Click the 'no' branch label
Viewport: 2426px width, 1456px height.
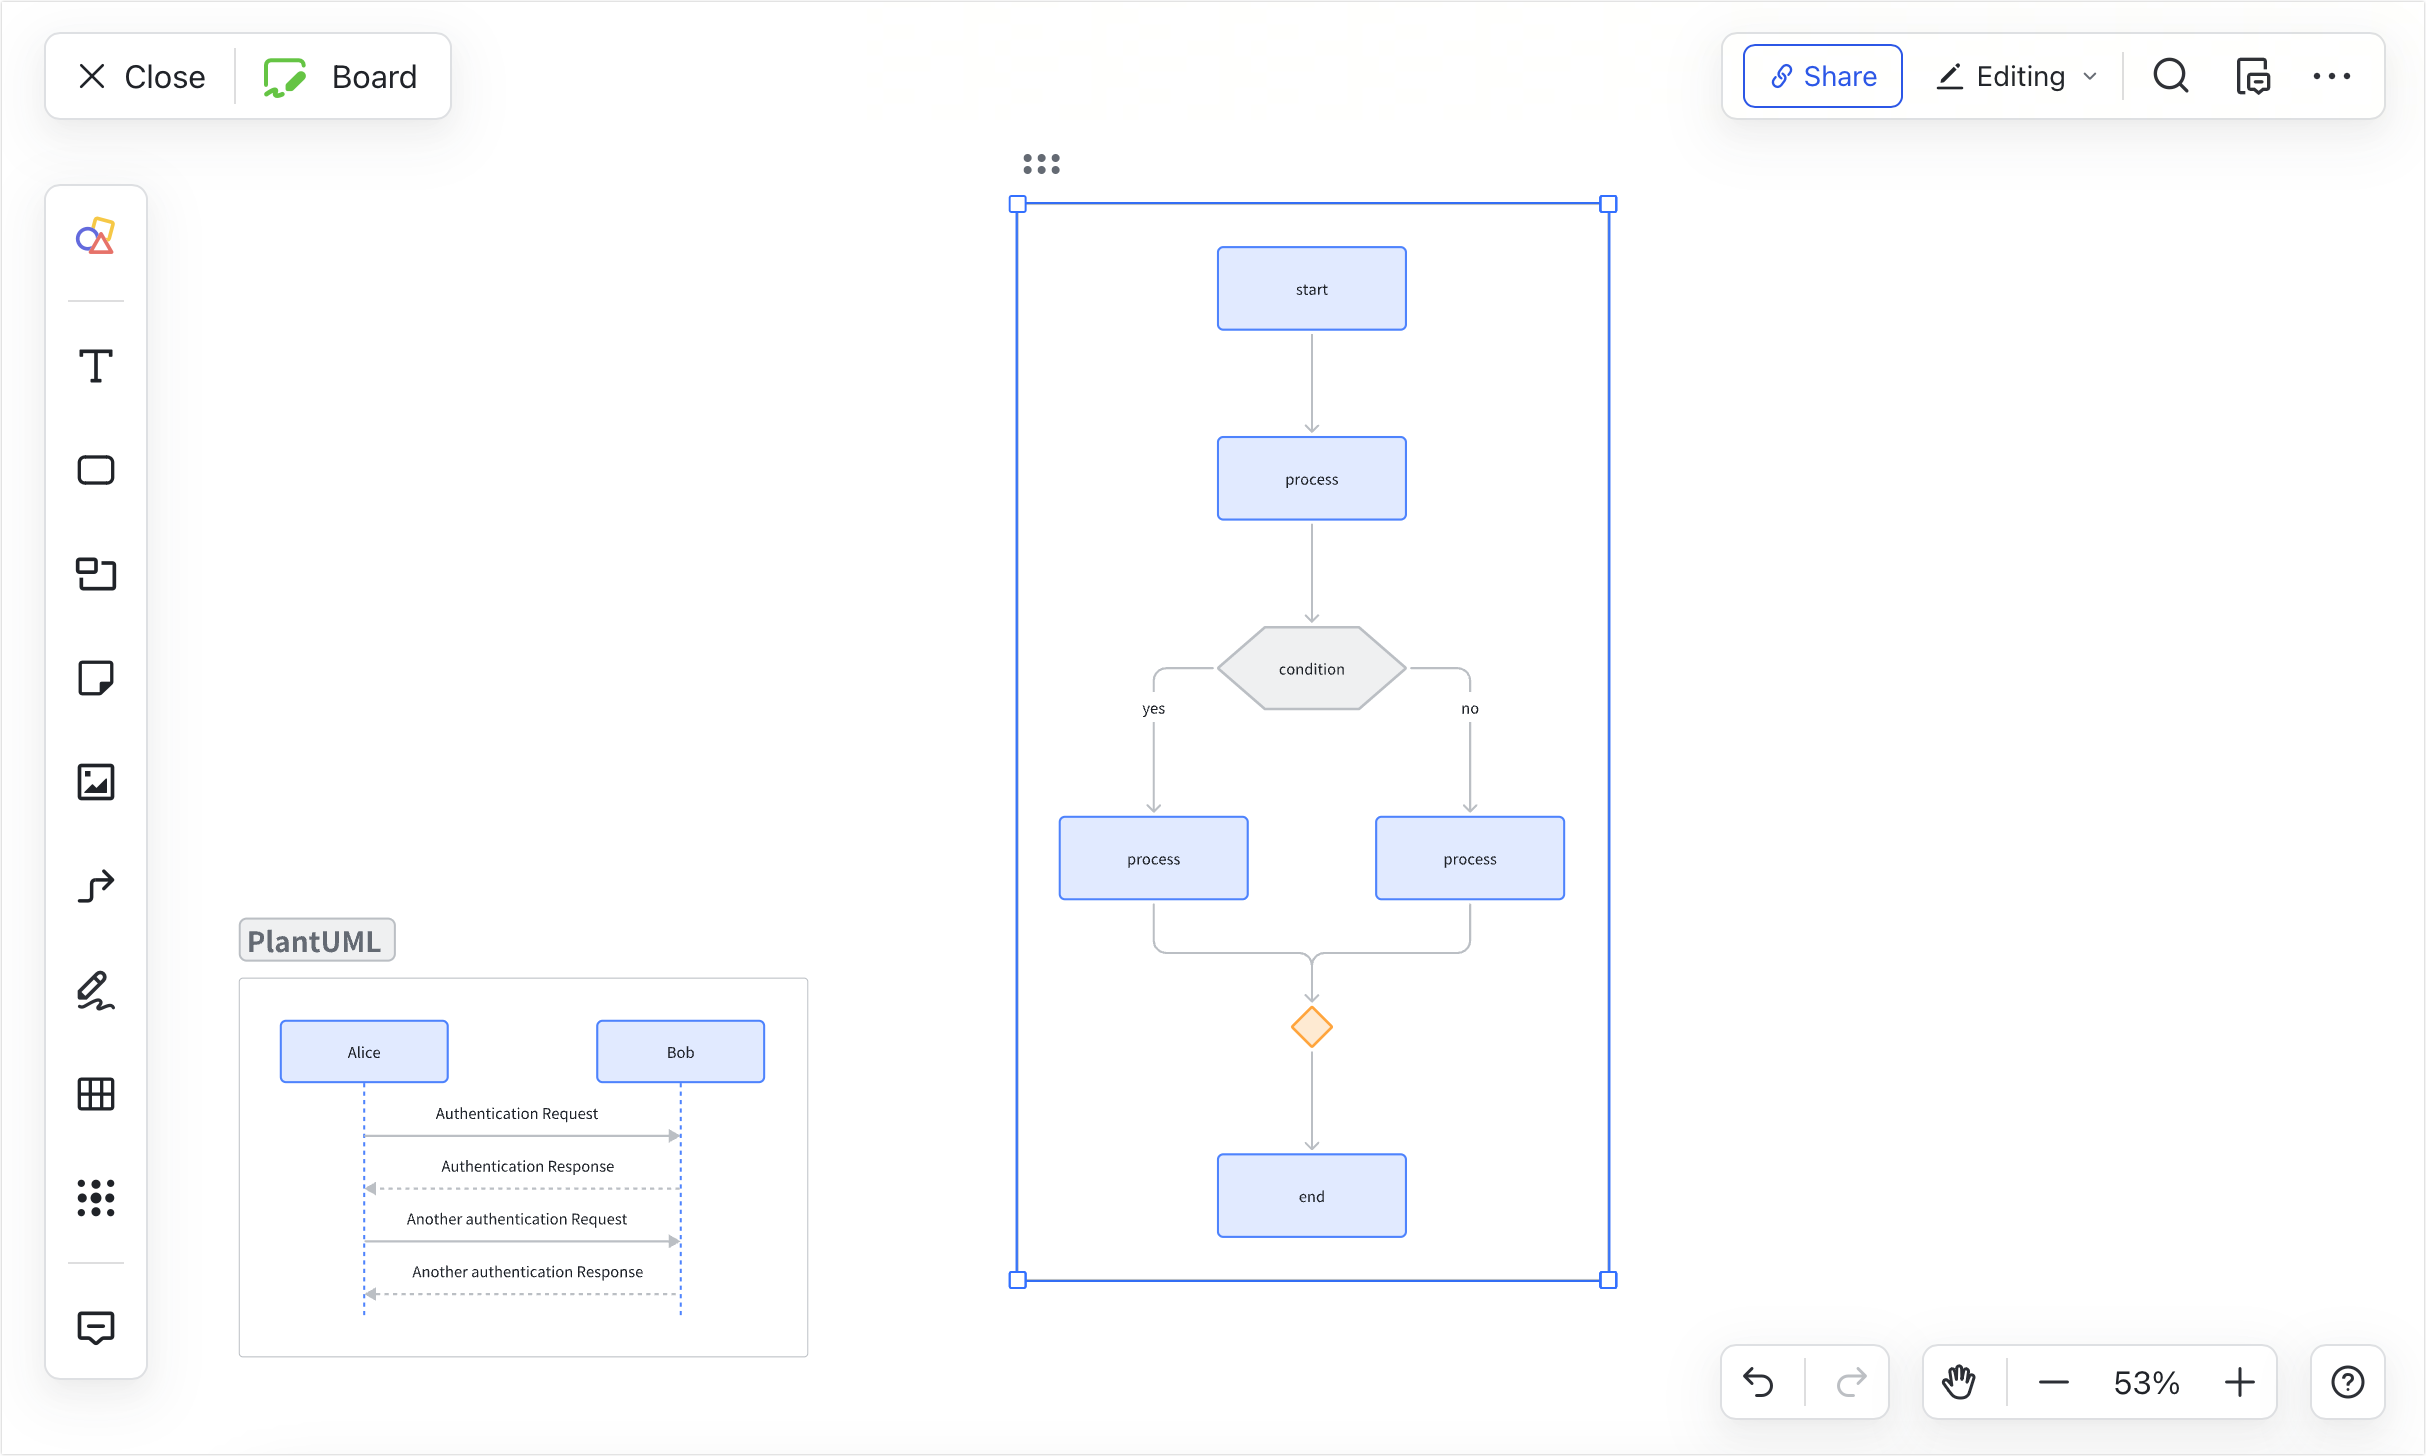(x=1470, y=708)
